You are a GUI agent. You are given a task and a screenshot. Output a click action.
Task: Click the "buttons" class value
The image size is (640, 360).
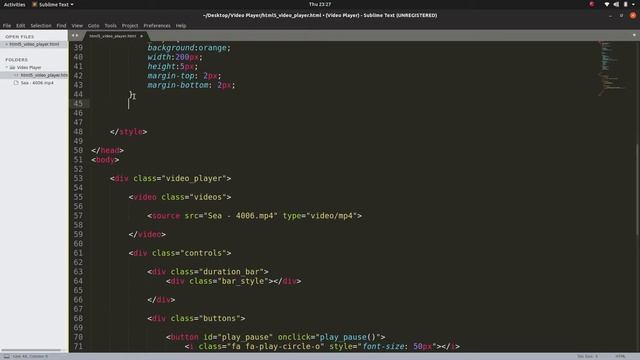[x=220, y=318]
